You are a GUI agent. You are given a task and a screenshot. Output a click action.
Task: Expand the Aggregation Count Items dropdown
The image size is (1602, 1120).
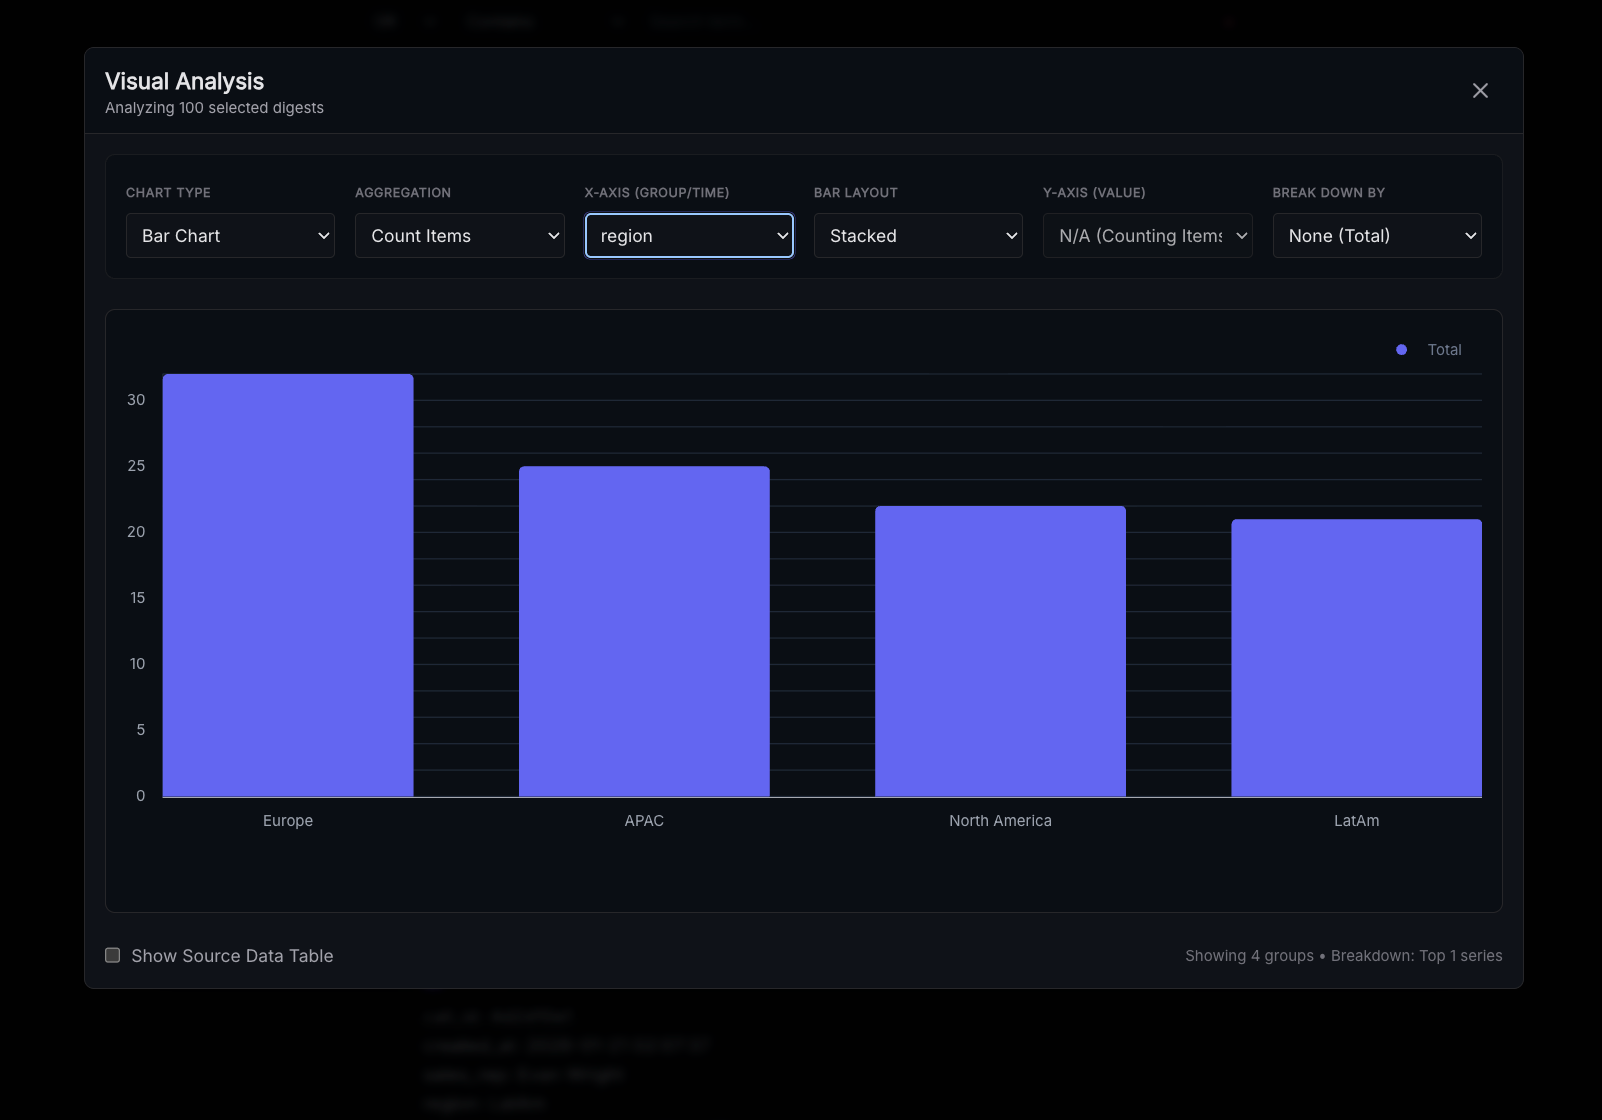tap(459, 236)
